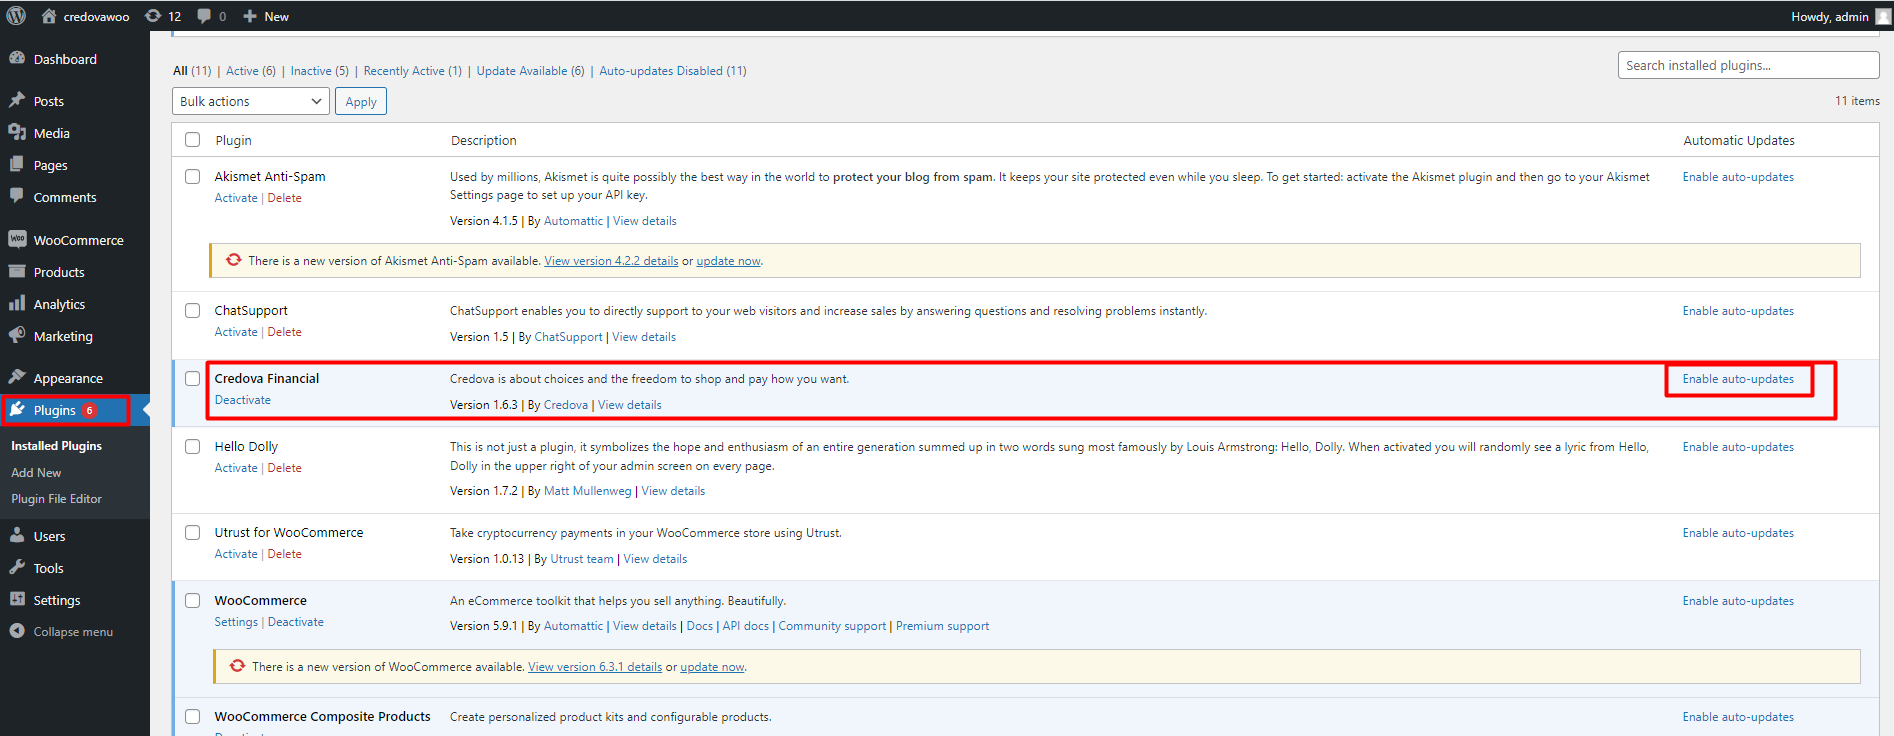
Task: Click the WooCommerce update notice refresh icon
Action: (238, 666)
